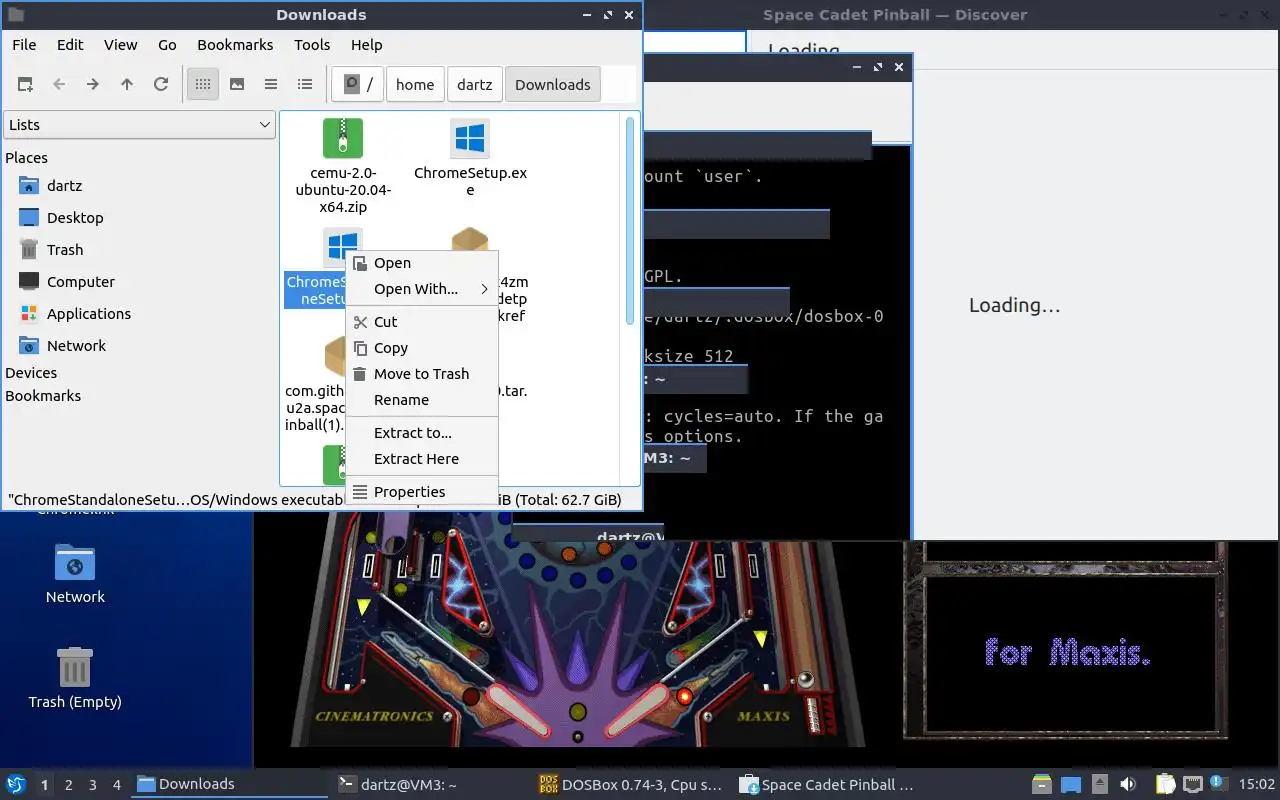Image resolution: width=1280 pixels, height=800 pixels.
Task: Click the Devices section header
Action: click(x=31, y=373)
